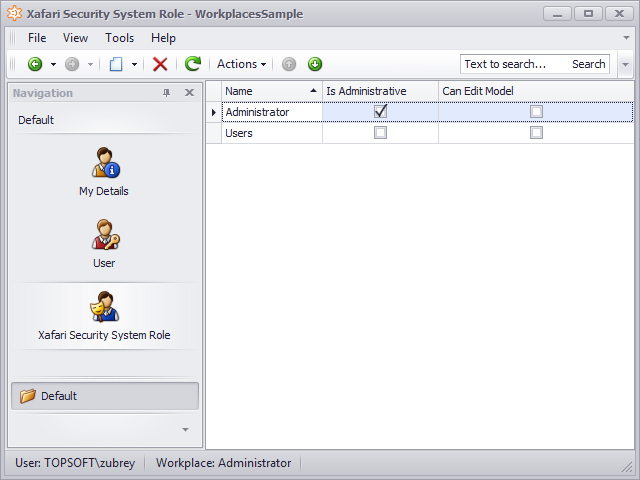Image resolution: width=640 pixels, height=480 pixels.
Task: Open the Tools menu
Action: pyautogui.click(x=119, y=38)
